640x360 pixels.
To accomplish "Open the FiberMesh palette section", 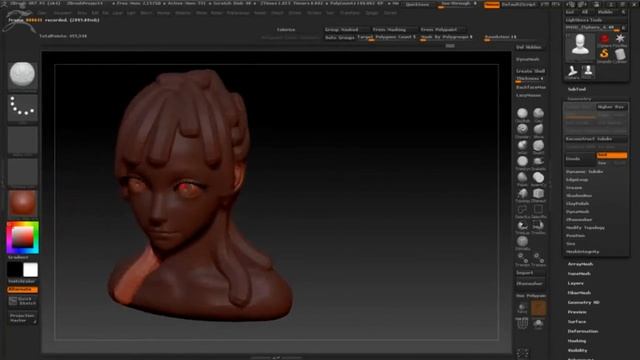I will [579, 293].
